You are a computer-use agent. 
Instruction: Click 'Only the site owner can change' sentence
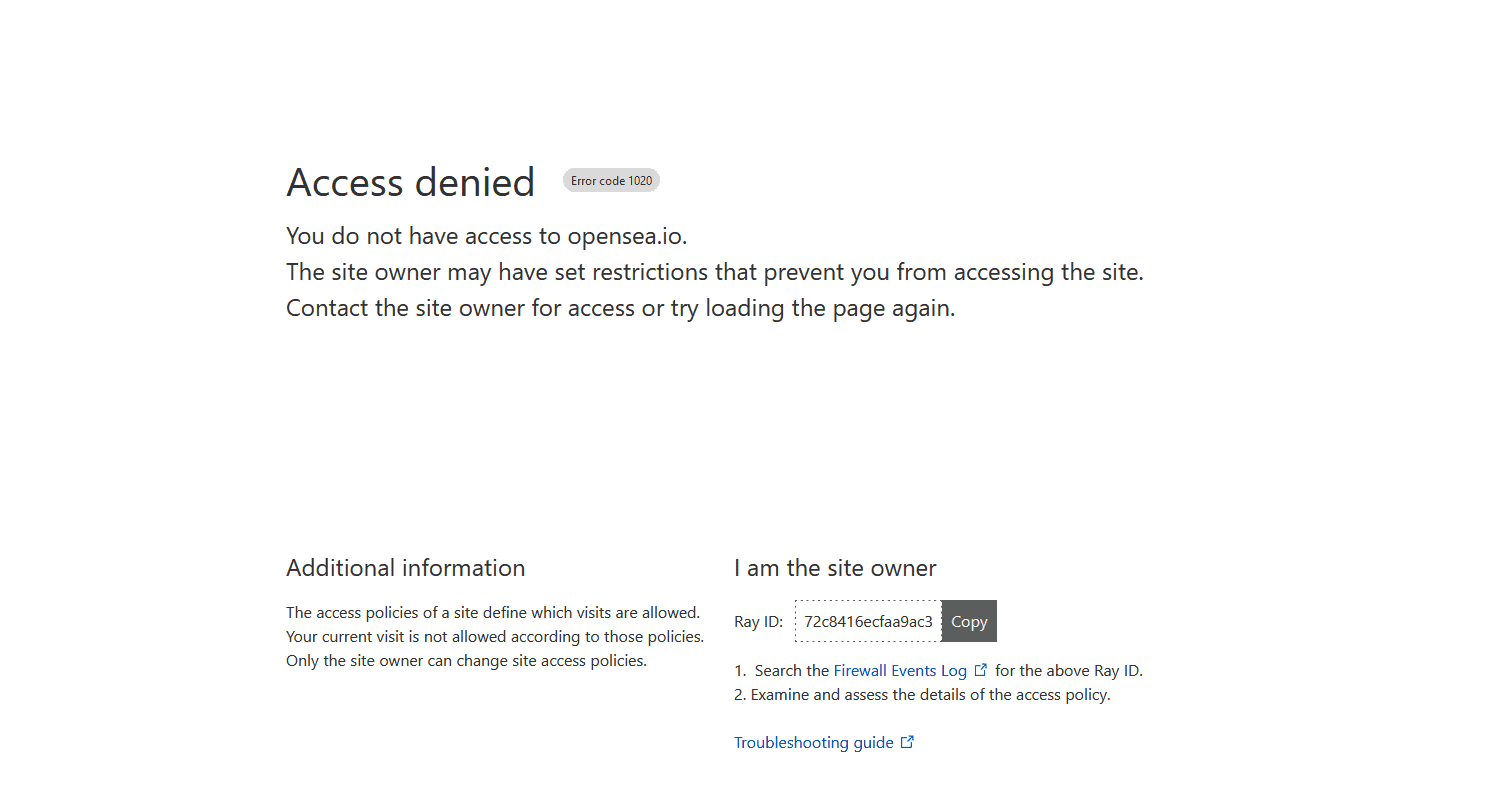(466, 661)
